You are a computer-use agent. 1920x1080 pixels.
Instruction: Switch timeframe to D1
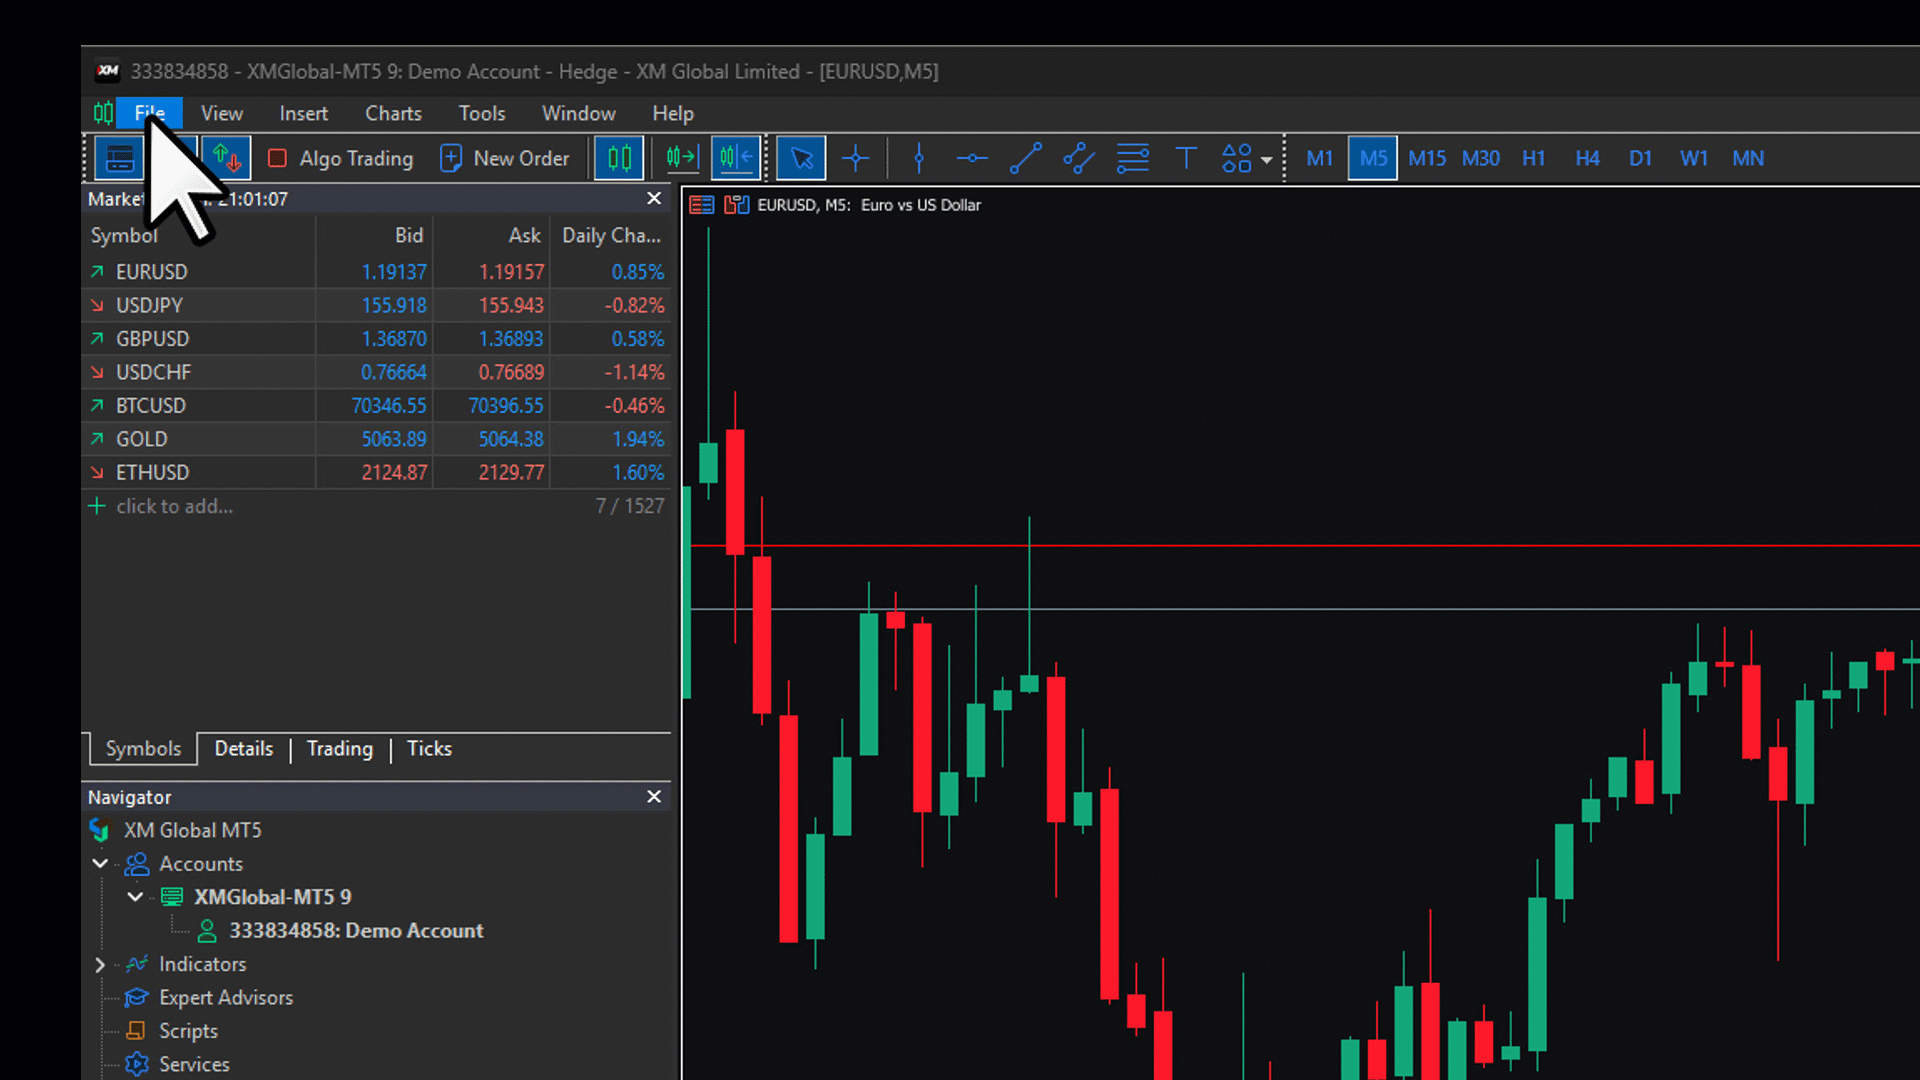coord(1640,158)
